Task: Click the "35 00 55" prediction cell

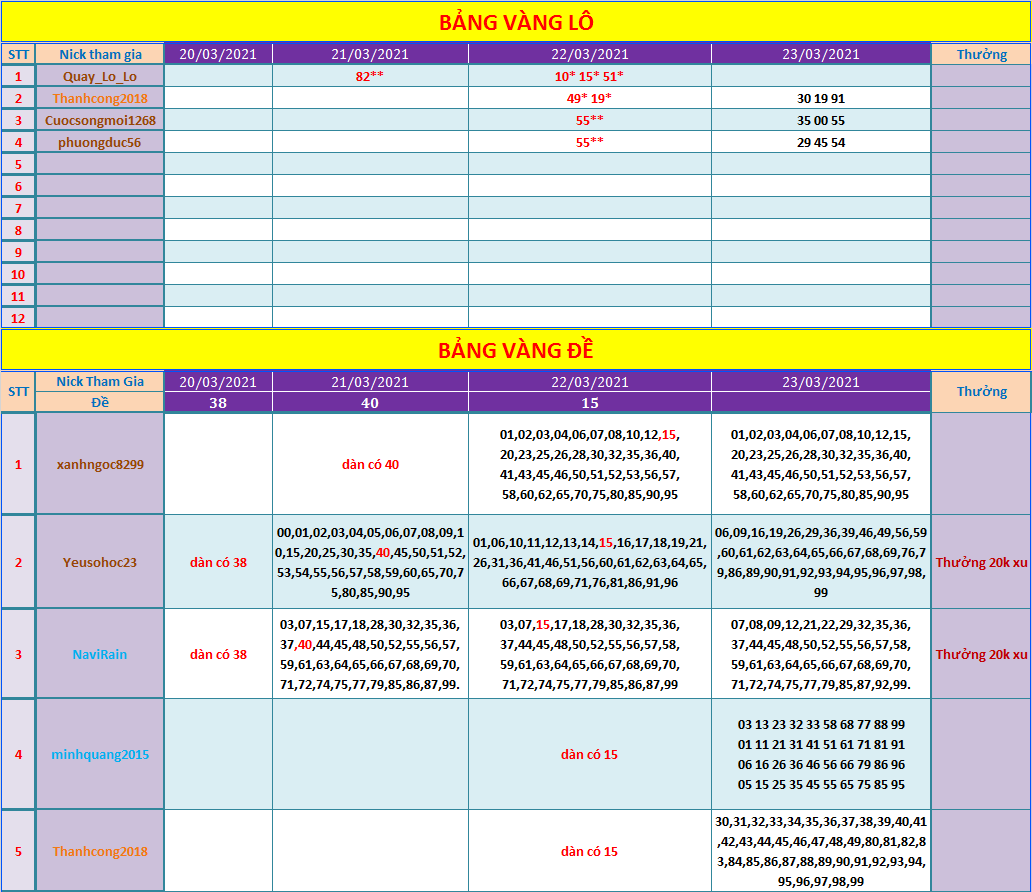Action: coord(821,120)
